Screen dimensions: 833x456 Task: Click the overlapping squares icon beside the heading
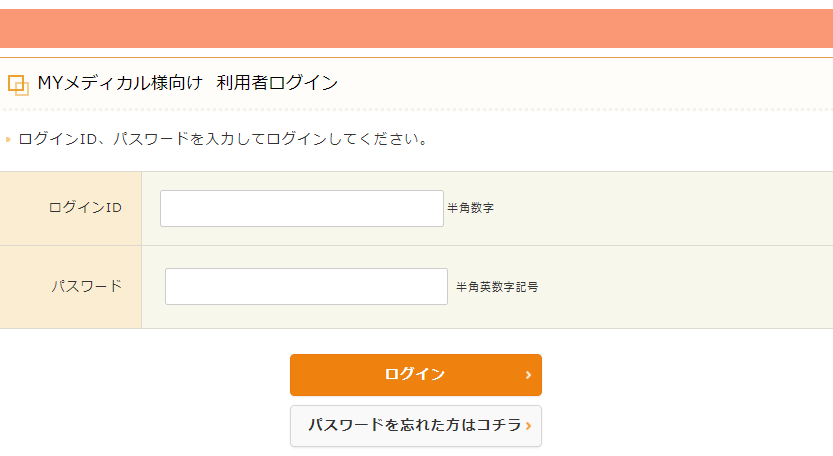[18, 85]
